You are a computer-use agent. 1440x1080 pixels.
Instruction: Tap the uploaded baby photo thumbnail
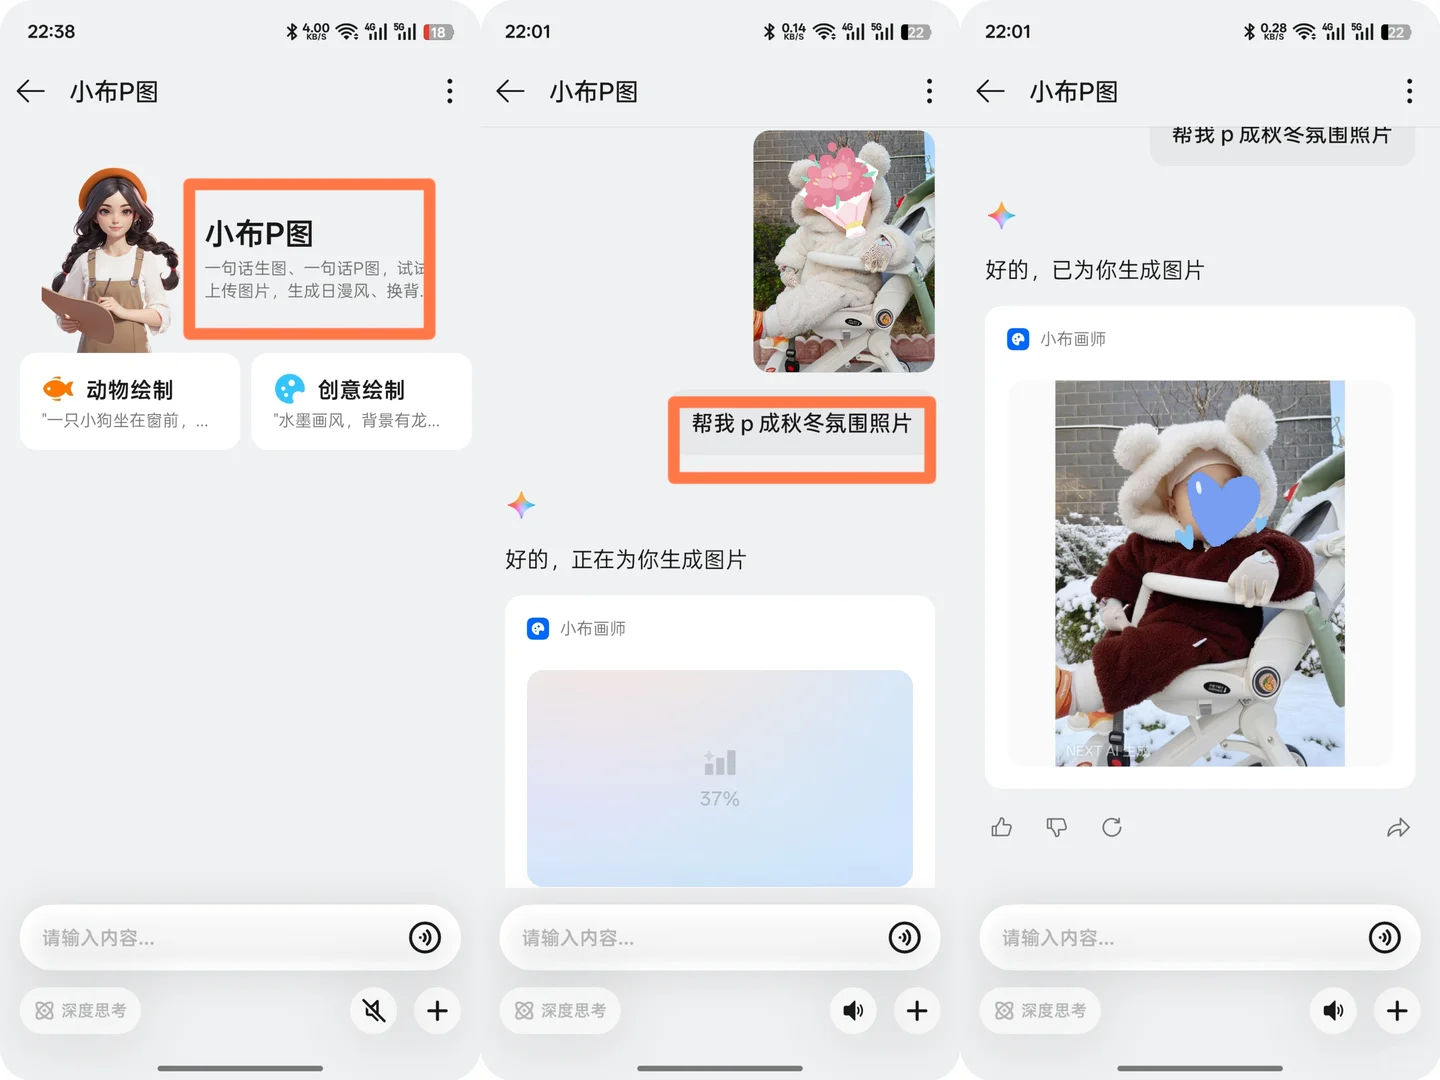tap(843, 251)
